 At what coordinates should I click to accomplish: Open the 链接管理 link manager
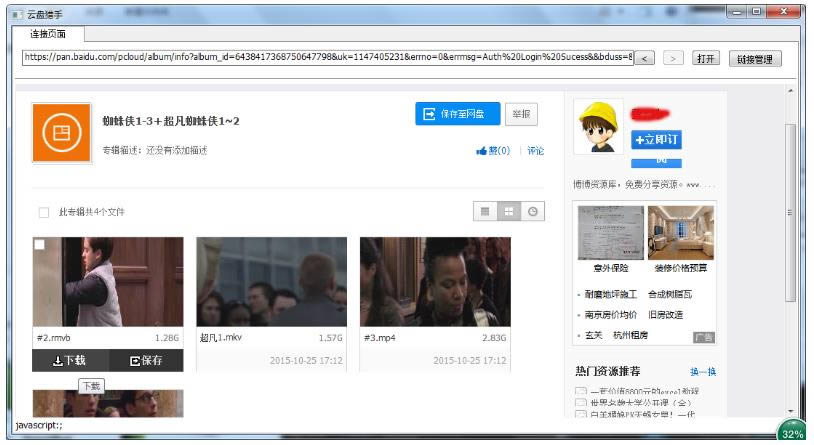[754, 59]
